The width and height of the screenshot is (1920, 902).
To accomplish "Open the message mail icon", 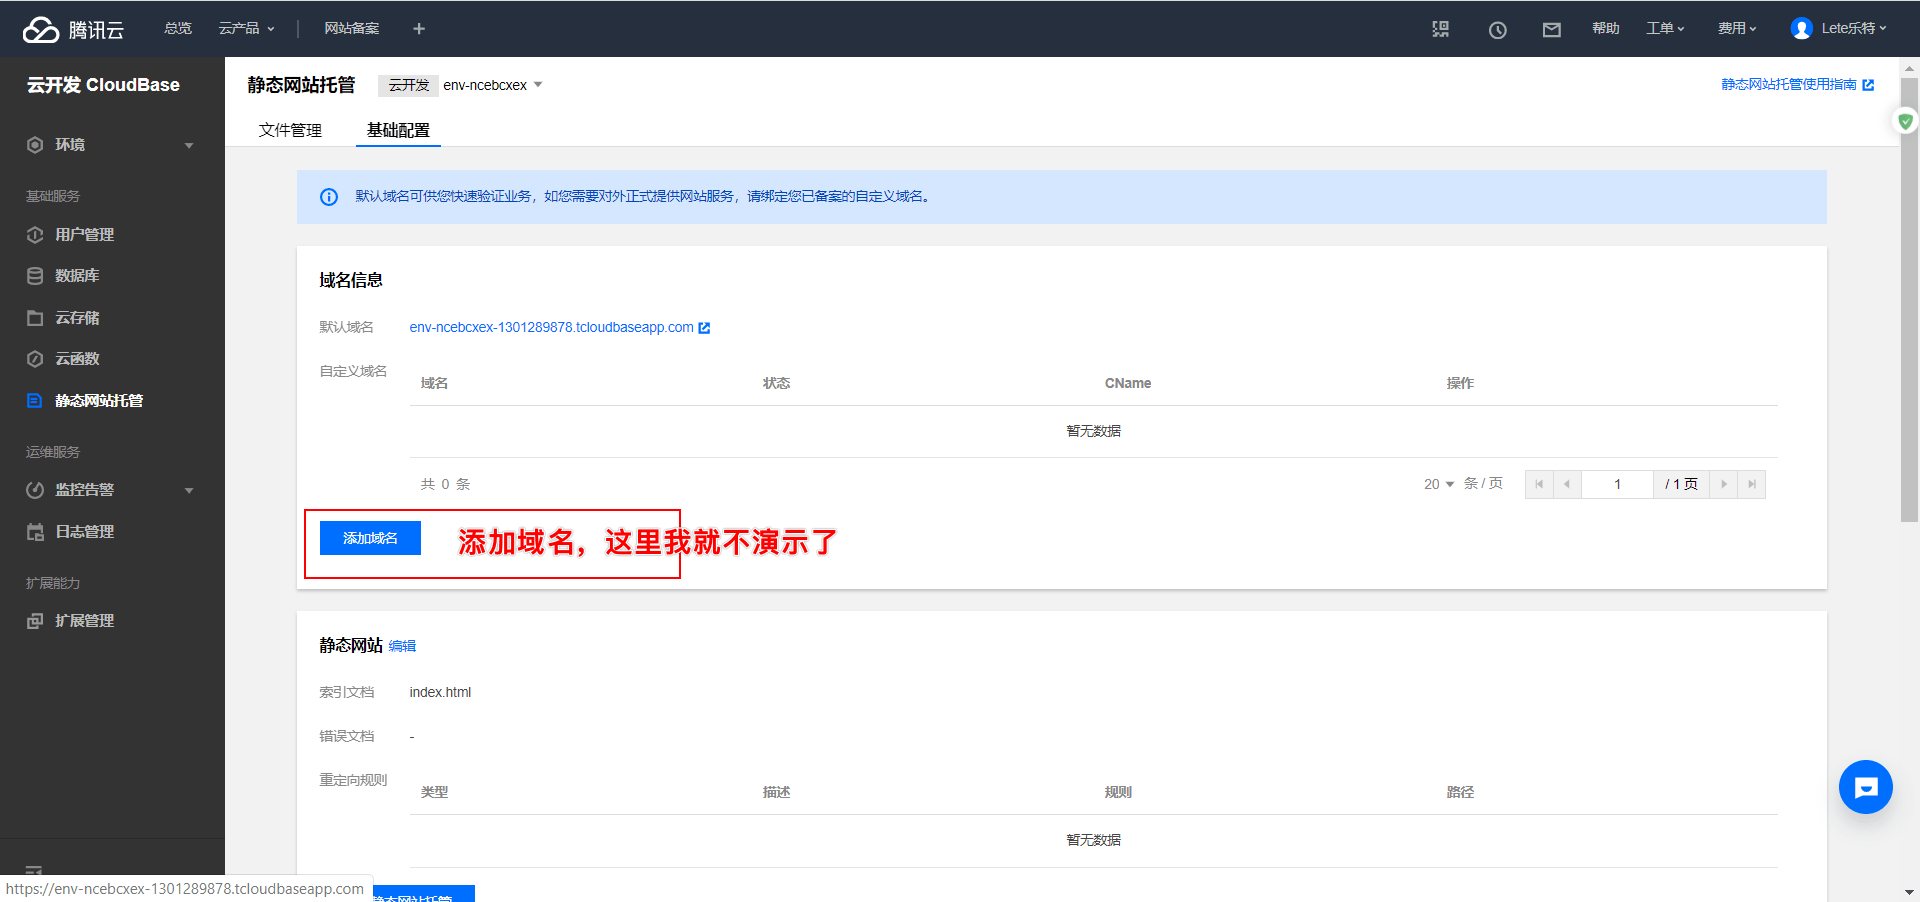I will [x=1551, y=30].
